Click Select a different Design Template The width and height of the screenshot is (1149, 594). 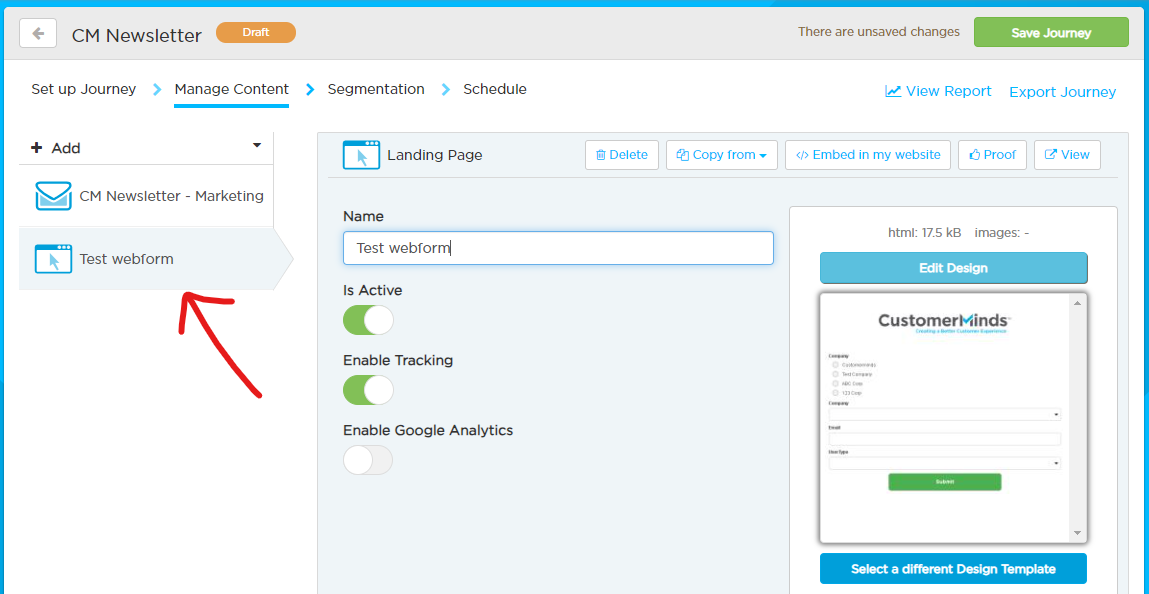pos(953,569)
